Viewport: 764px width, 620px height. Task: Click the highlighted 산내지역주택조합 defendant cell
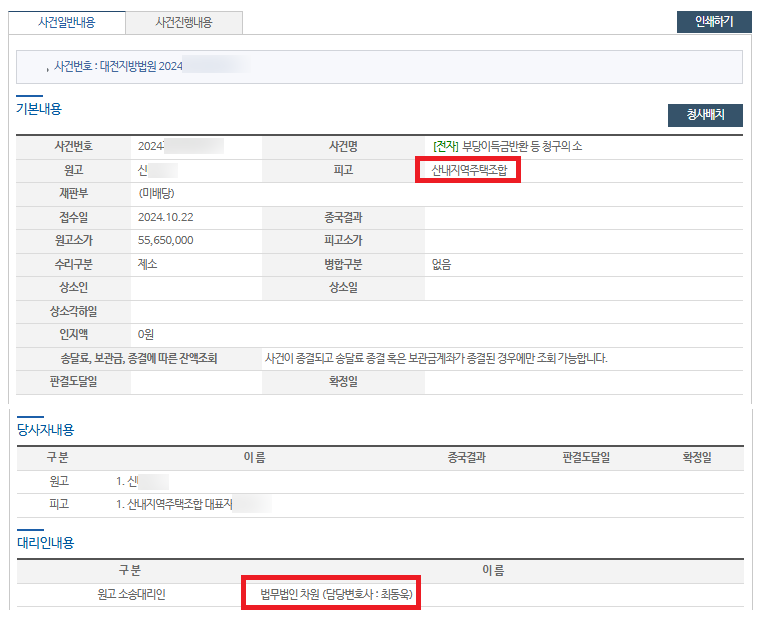pos(470,171)
